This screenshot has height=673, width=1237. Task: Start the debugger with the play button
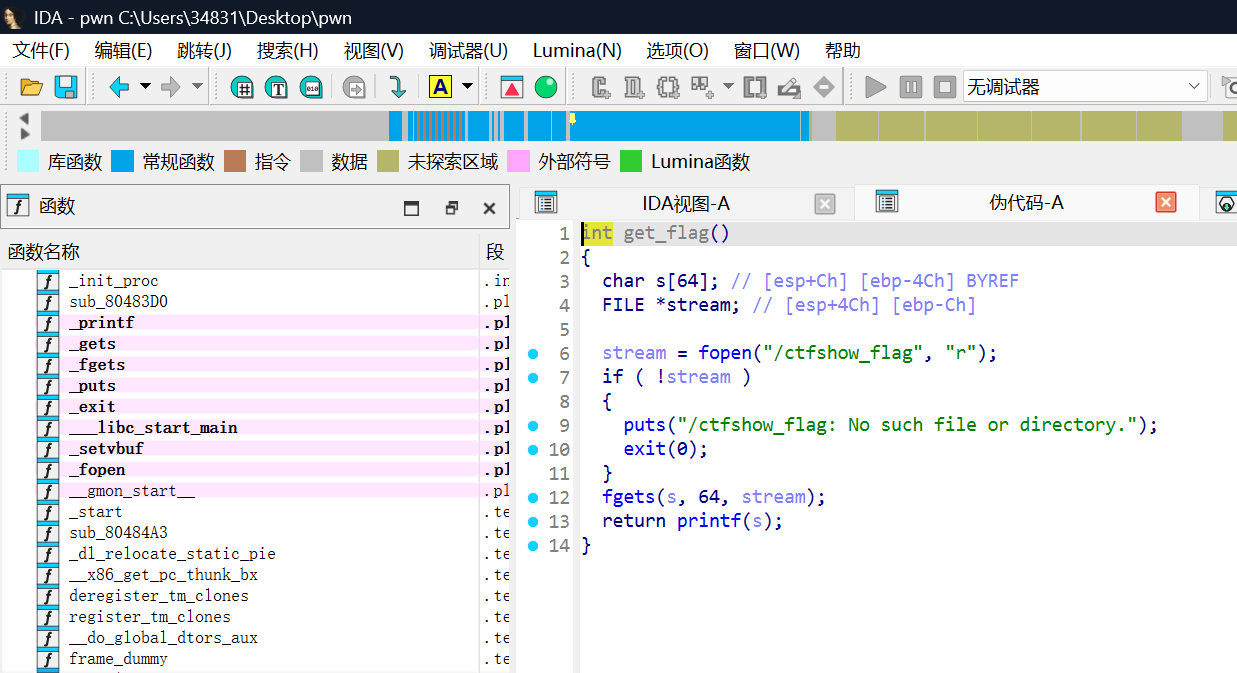(x=876, y=87)
